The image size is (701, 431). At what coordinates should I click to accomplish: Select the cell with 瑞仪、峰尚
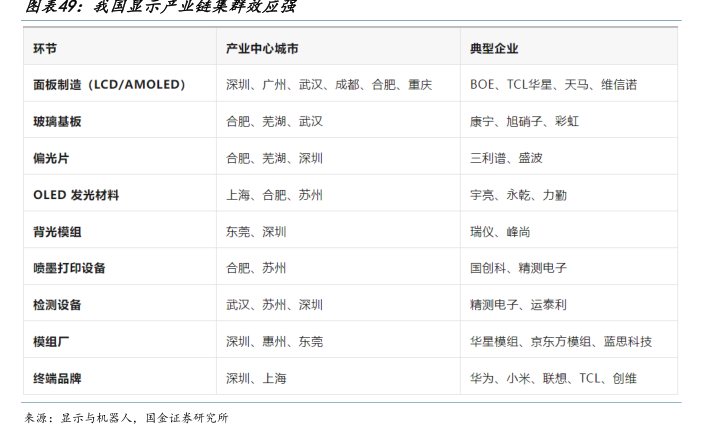pos(500,231)
